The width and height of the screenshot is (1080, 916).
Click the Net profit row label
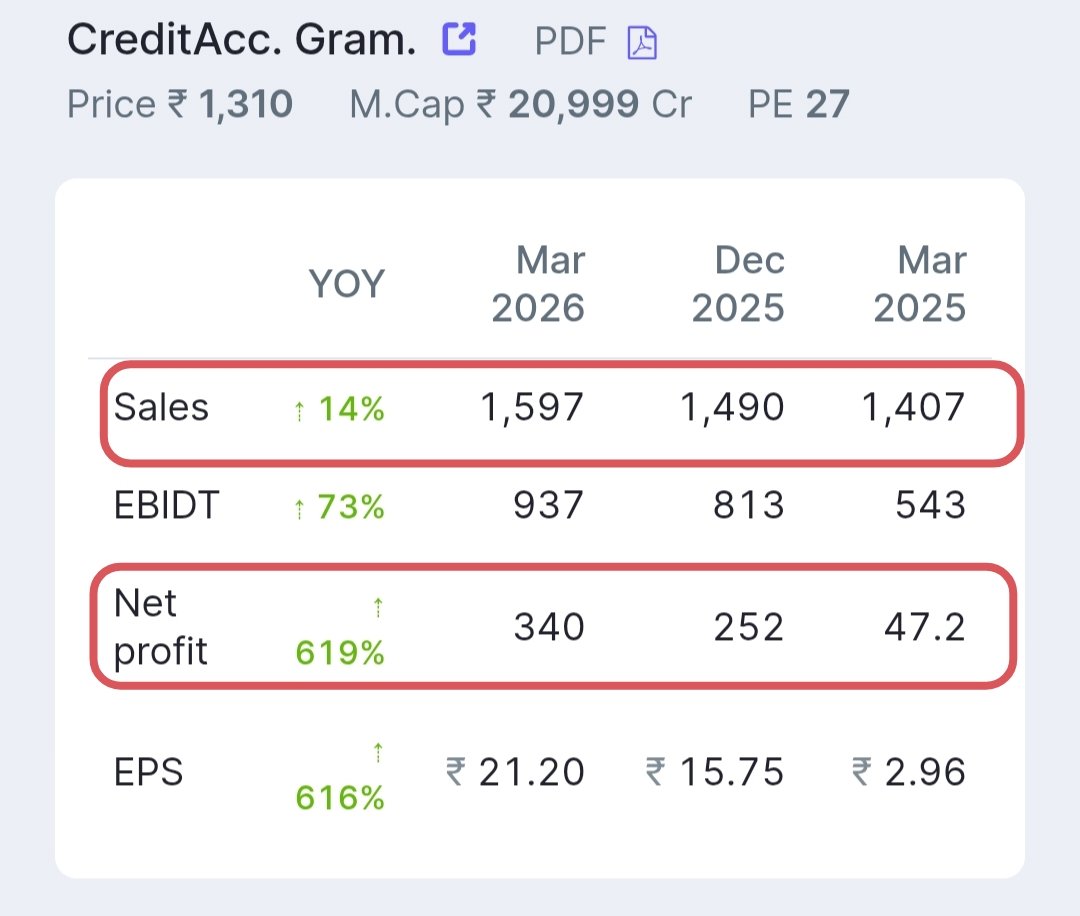(160, 627)
